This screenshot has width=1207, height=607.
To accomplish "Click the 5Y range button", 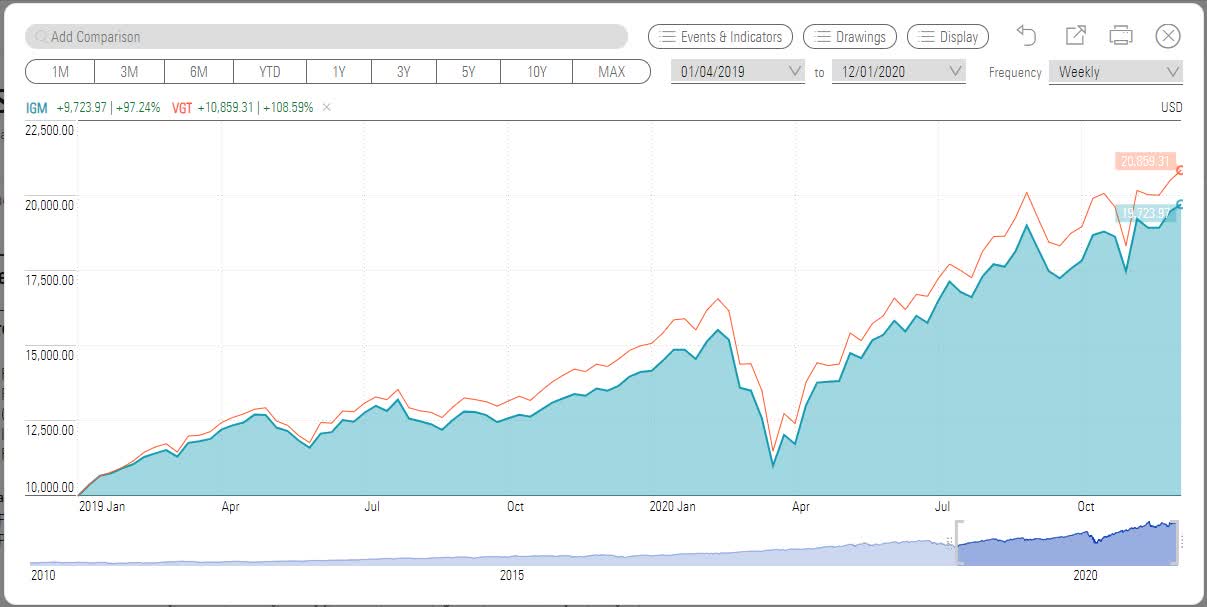I will (468, 71).
